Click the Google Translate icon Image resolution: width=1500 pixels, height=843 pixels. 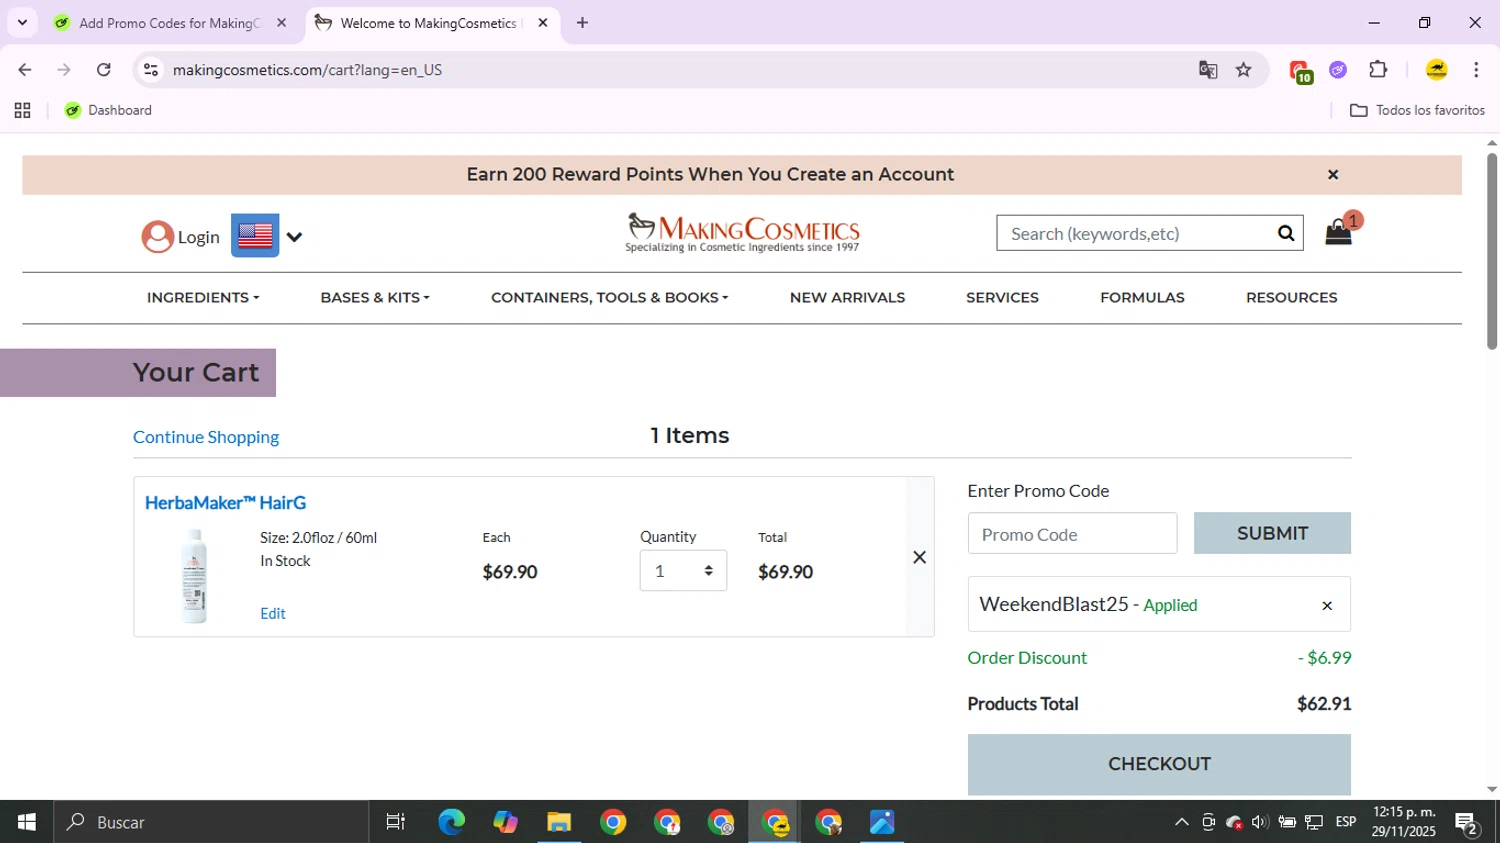tap(1208, 70)
